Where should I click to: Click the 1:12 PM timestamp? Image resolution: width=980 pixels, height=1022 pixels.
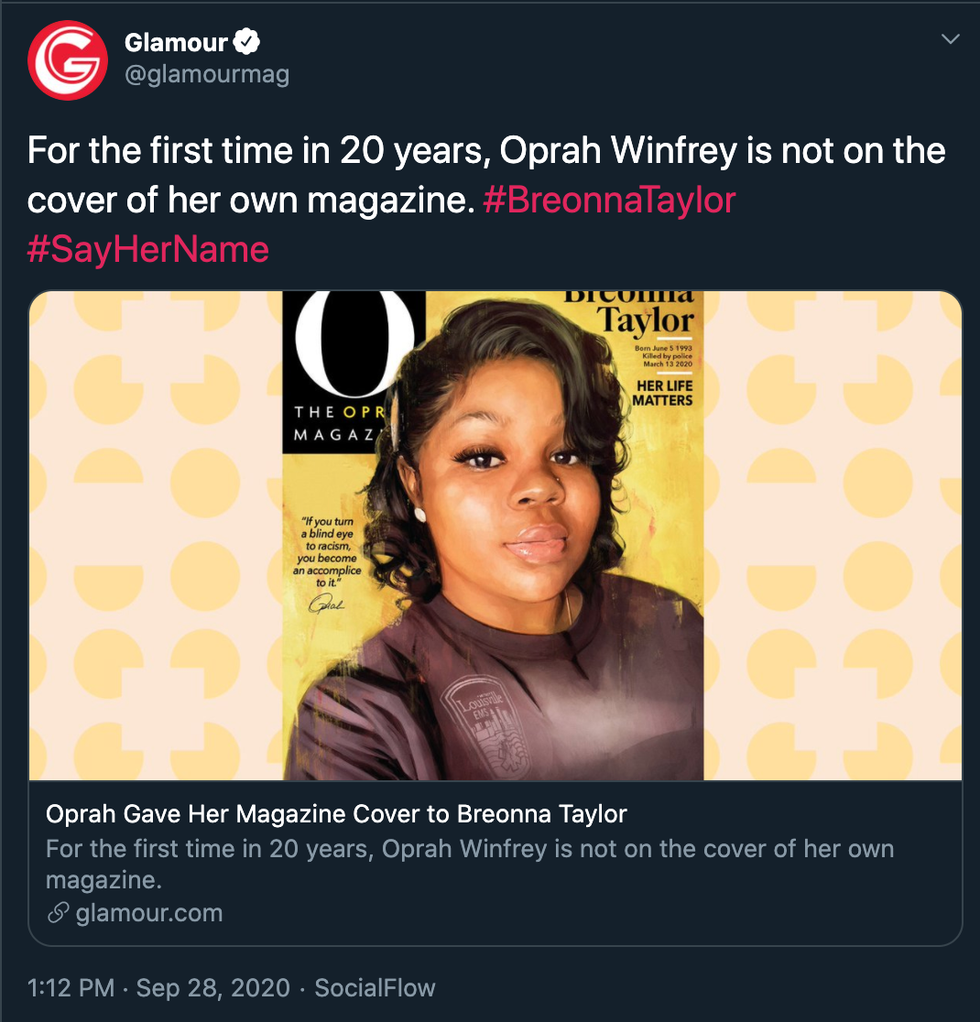(x=71, y=988)
